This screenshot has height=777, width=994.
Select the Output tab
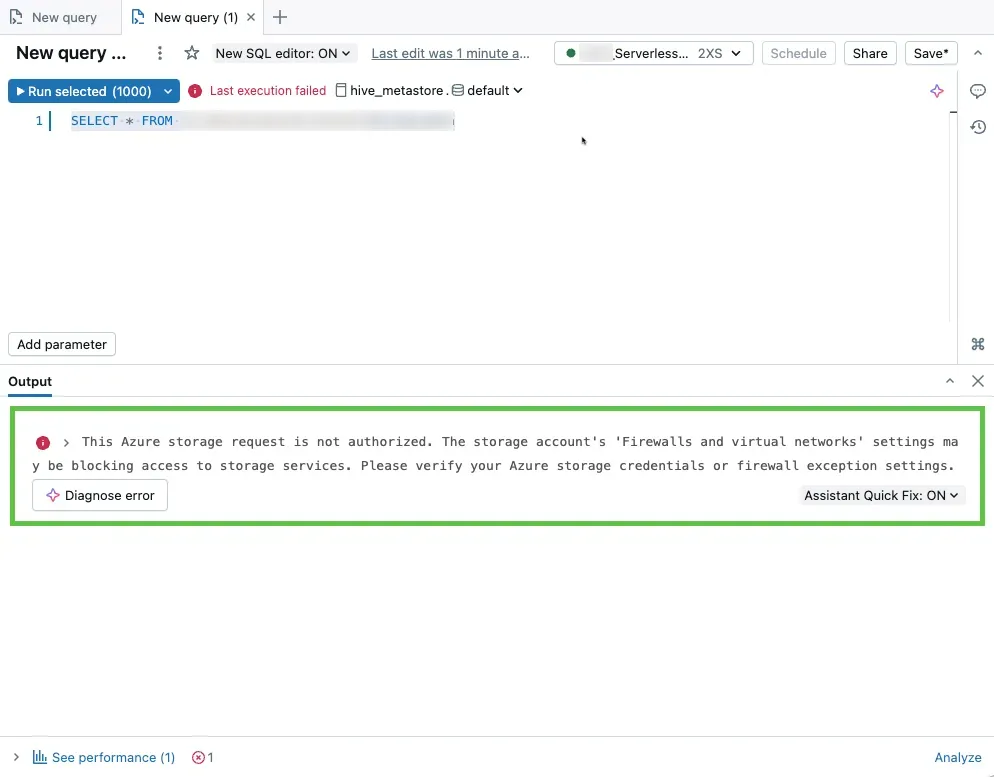point(30,382)
